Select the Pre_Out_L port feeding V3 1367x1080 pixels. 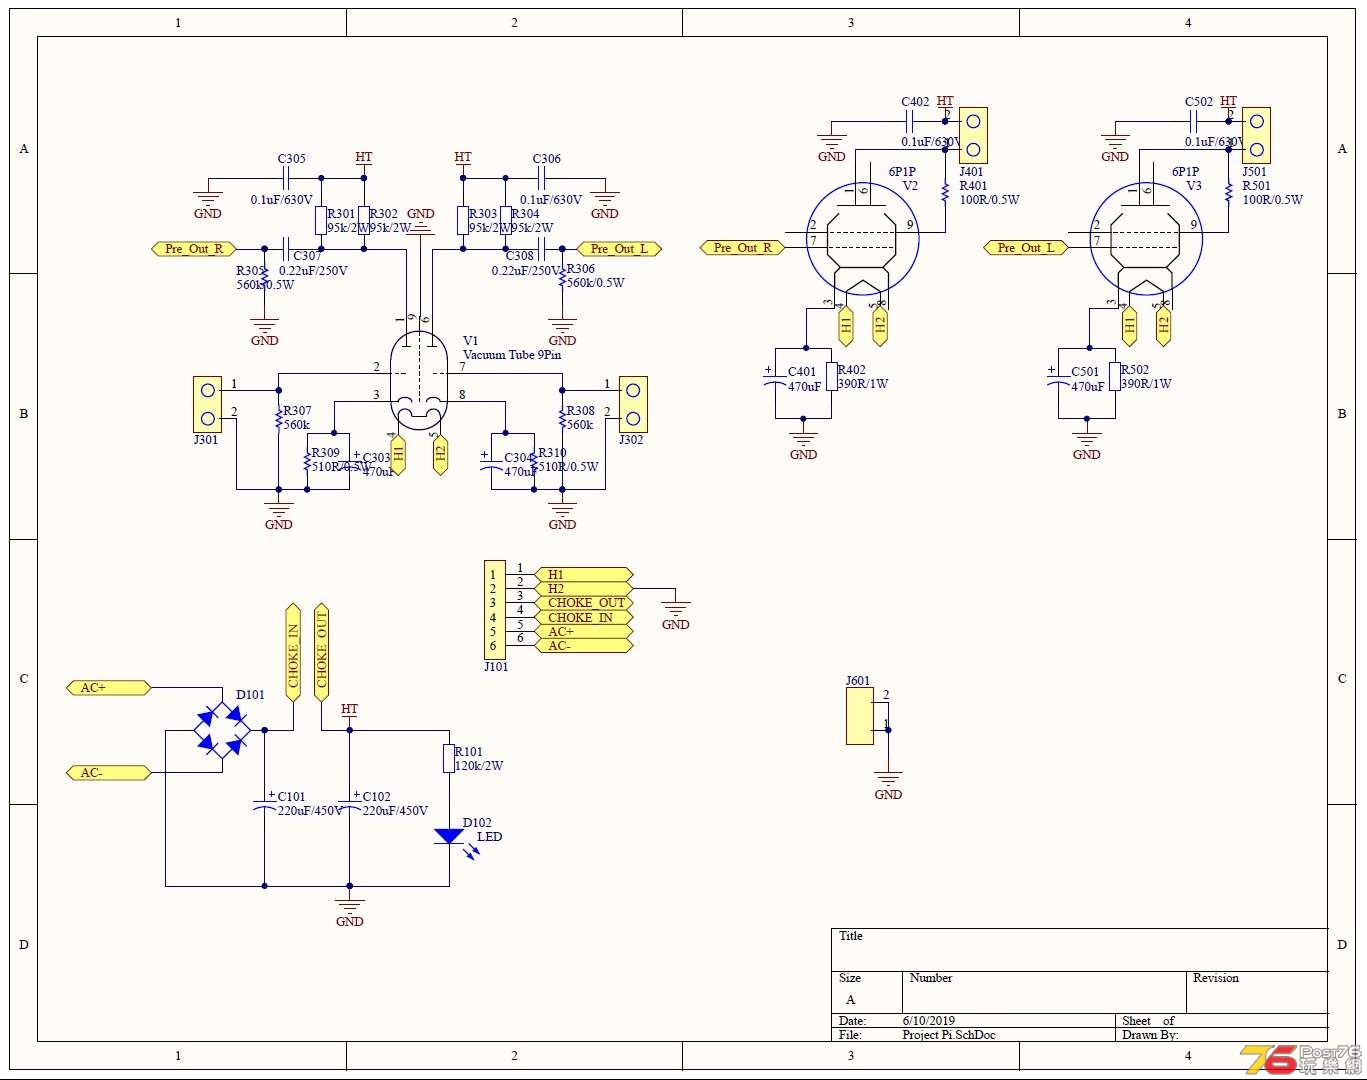click(1025, 247)
